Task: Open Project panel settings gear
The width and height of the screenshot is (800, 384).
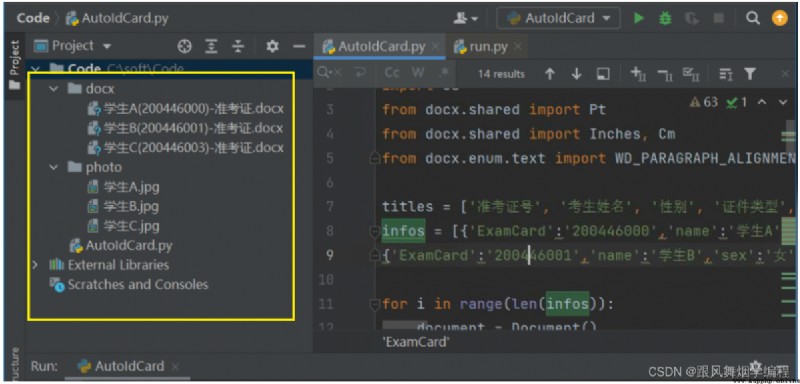Action: point(272,46)
